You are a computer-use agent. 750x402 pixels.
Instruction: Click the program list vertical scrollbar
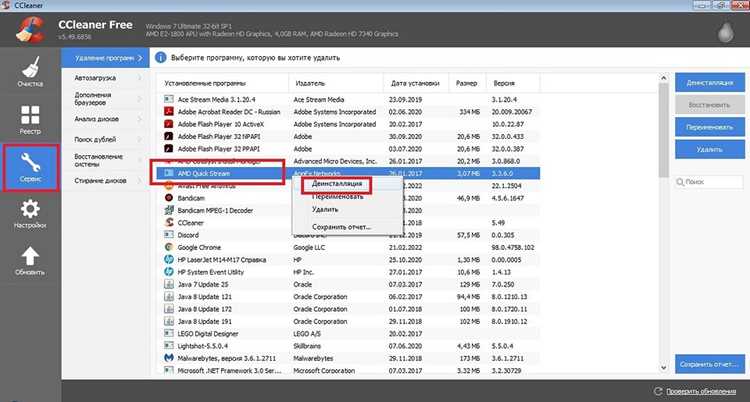(x=663, y=223)
